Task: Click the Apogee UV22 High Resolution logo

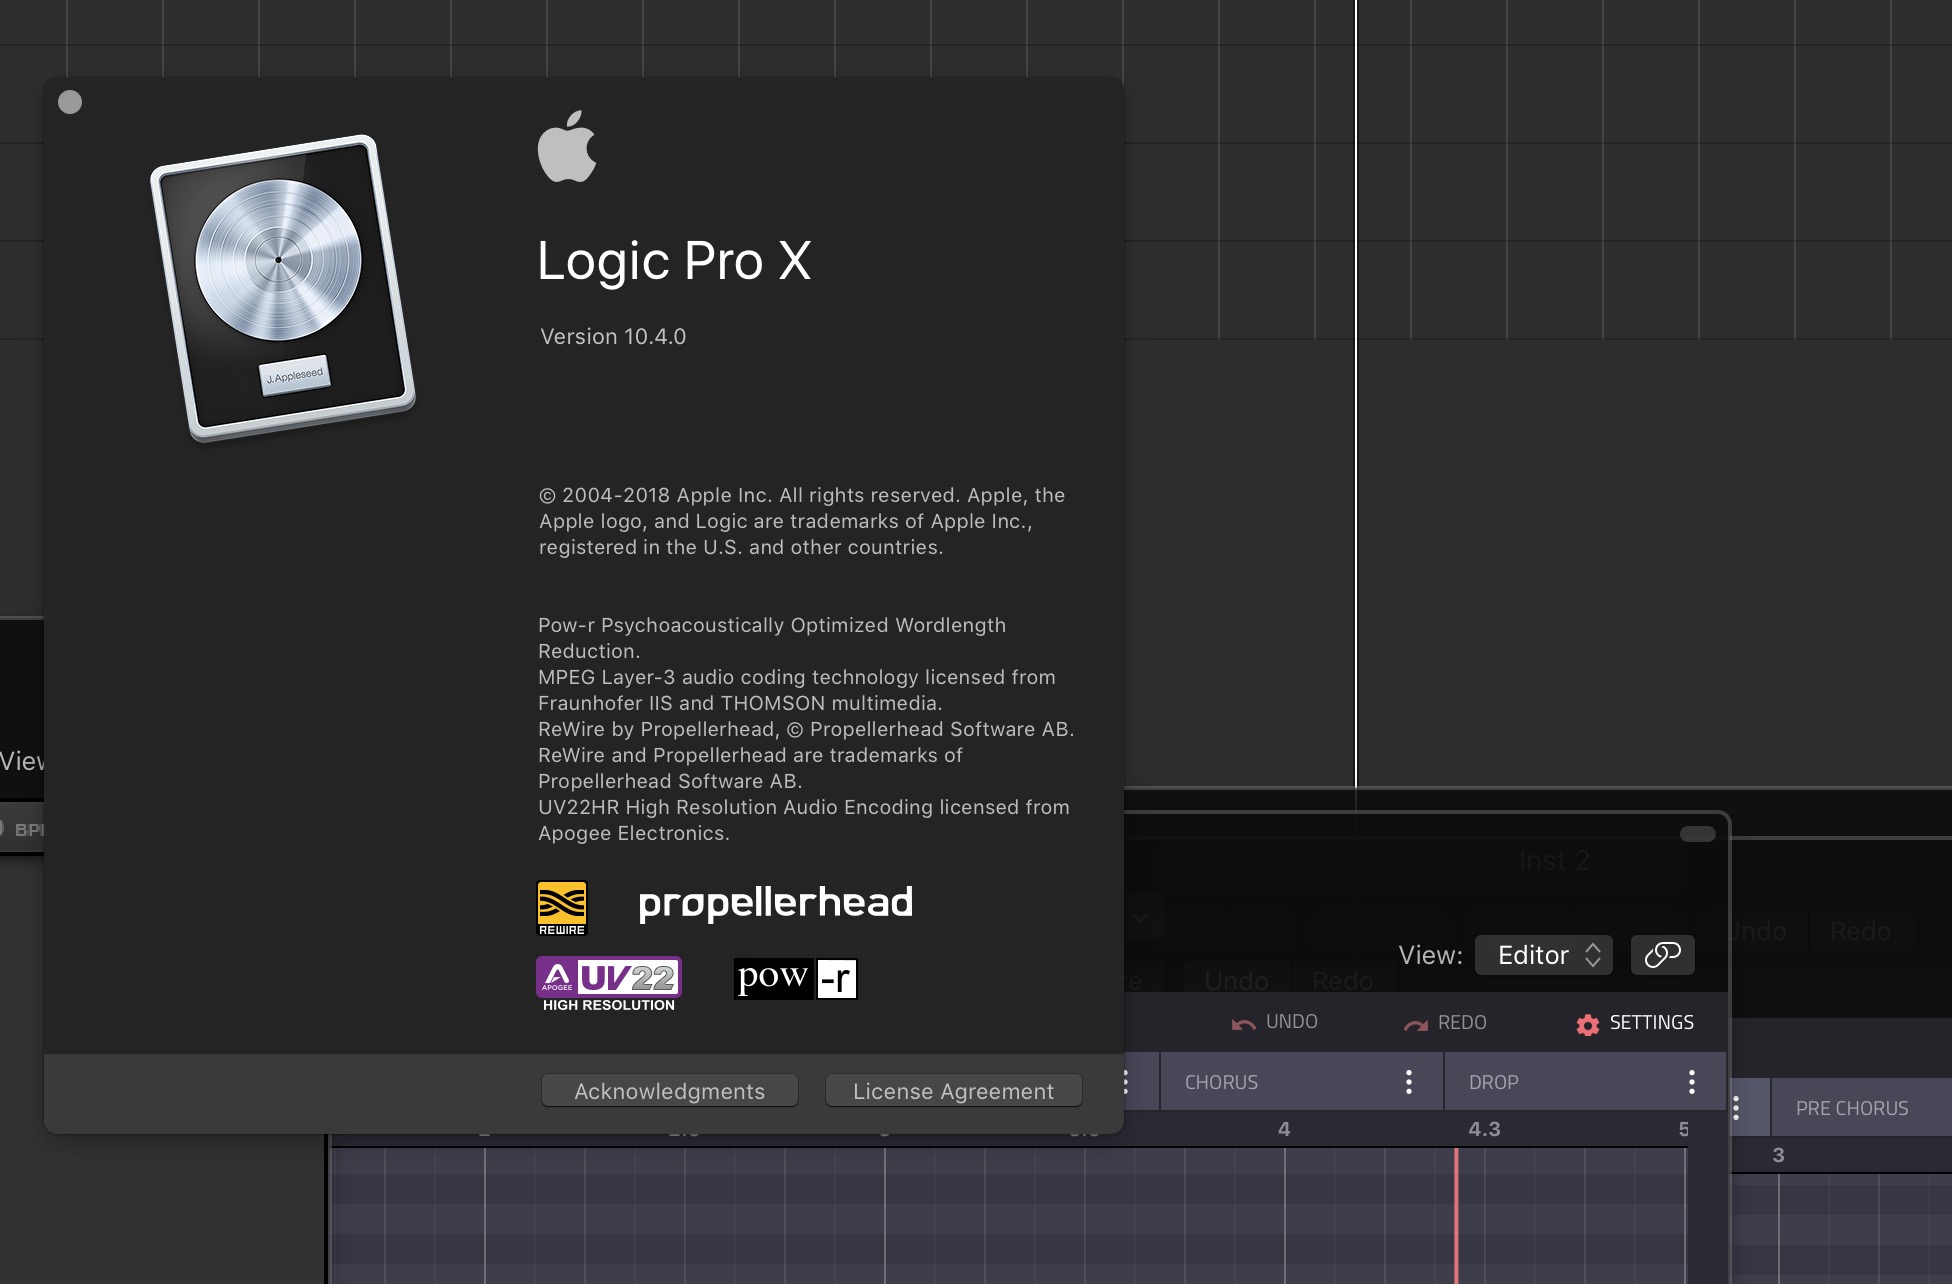Action: click(609, 984)
